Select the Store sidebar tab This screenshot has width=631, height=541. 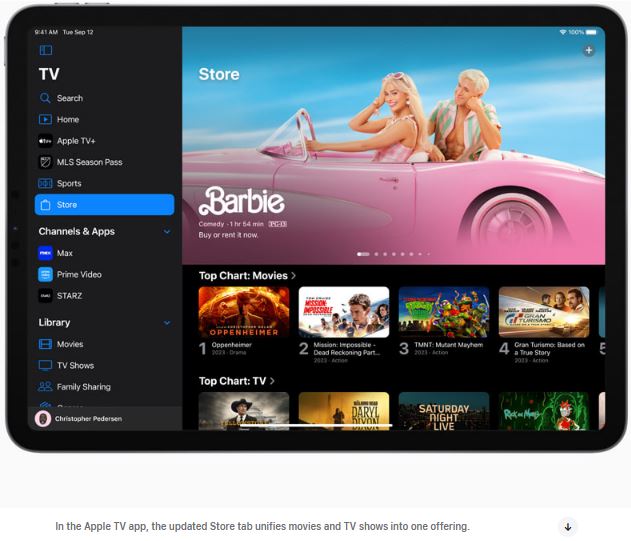(105, 204)
